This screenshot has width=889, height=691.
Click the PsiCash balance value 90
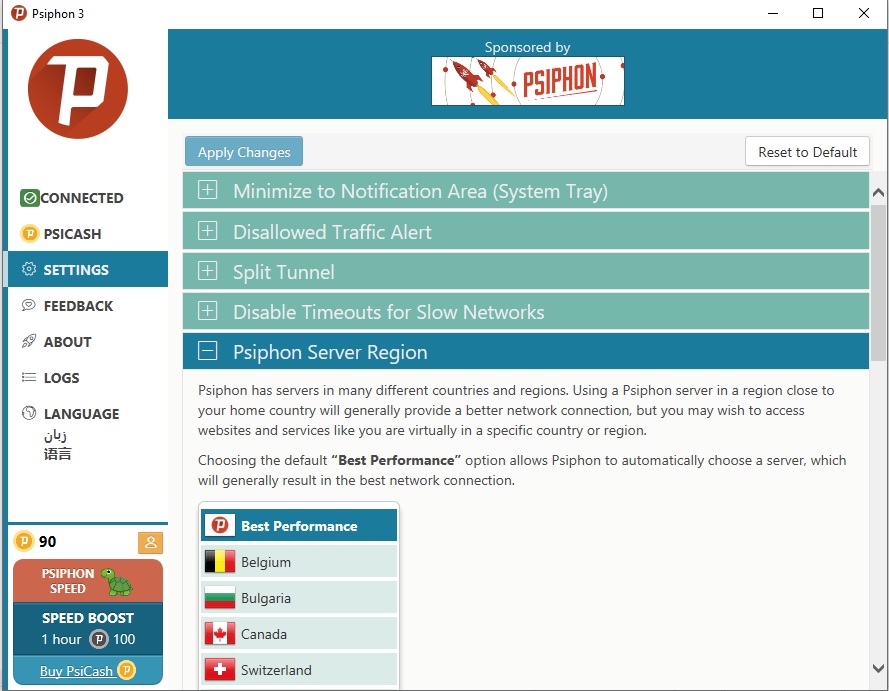[x=48, y=541]
